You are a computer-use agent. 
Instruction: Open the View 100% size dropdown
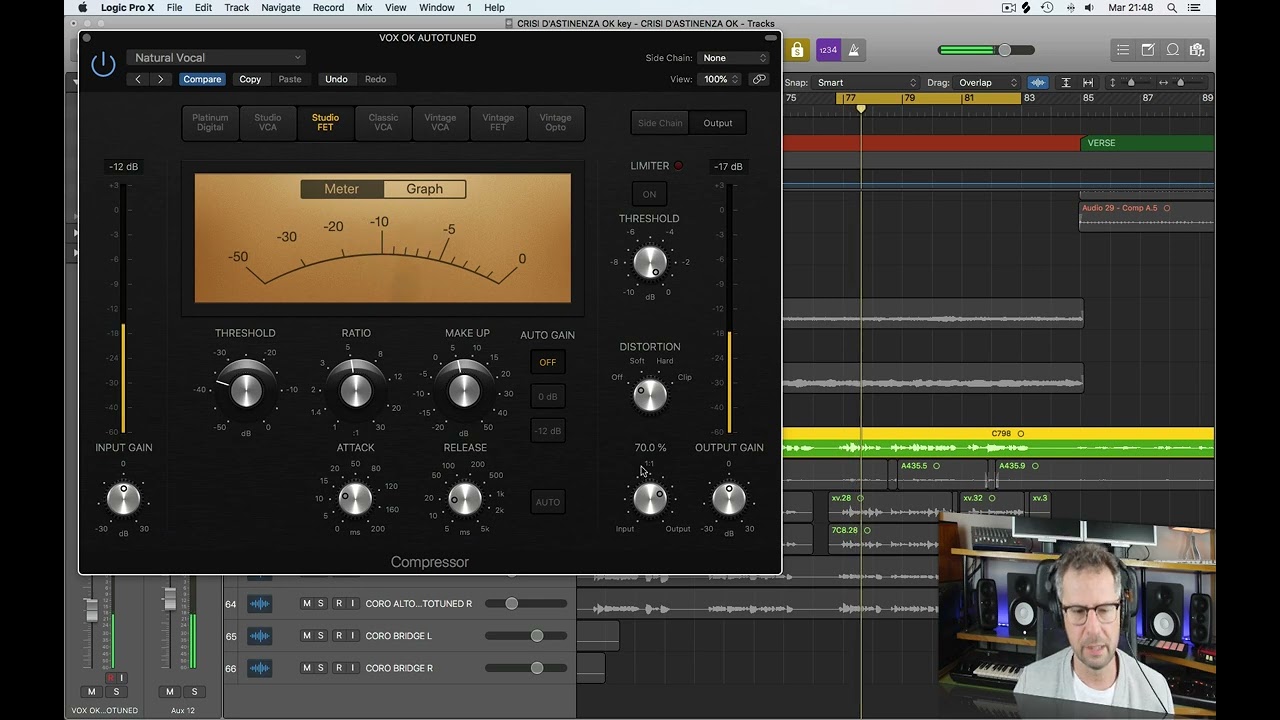click(x=720, y=79)
